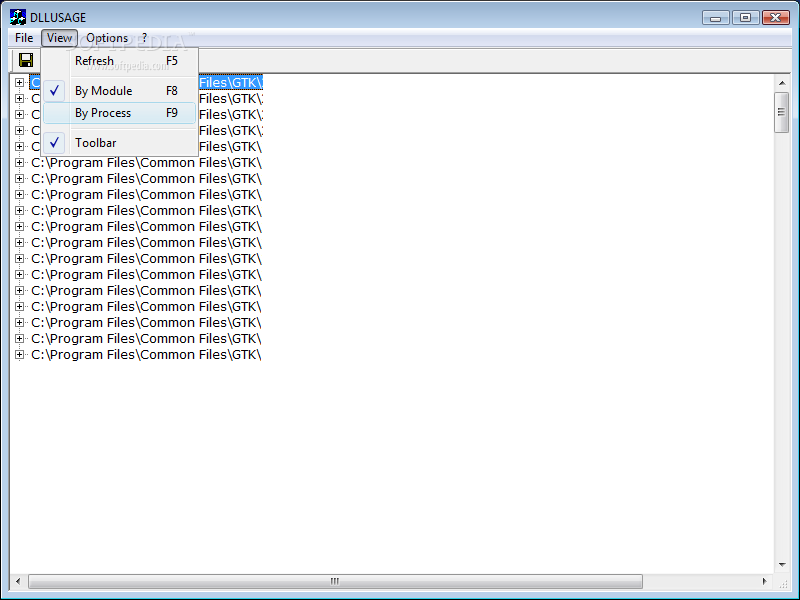Close the DLLUSAGE window
The image size is (800, 600).
[776, 18]
